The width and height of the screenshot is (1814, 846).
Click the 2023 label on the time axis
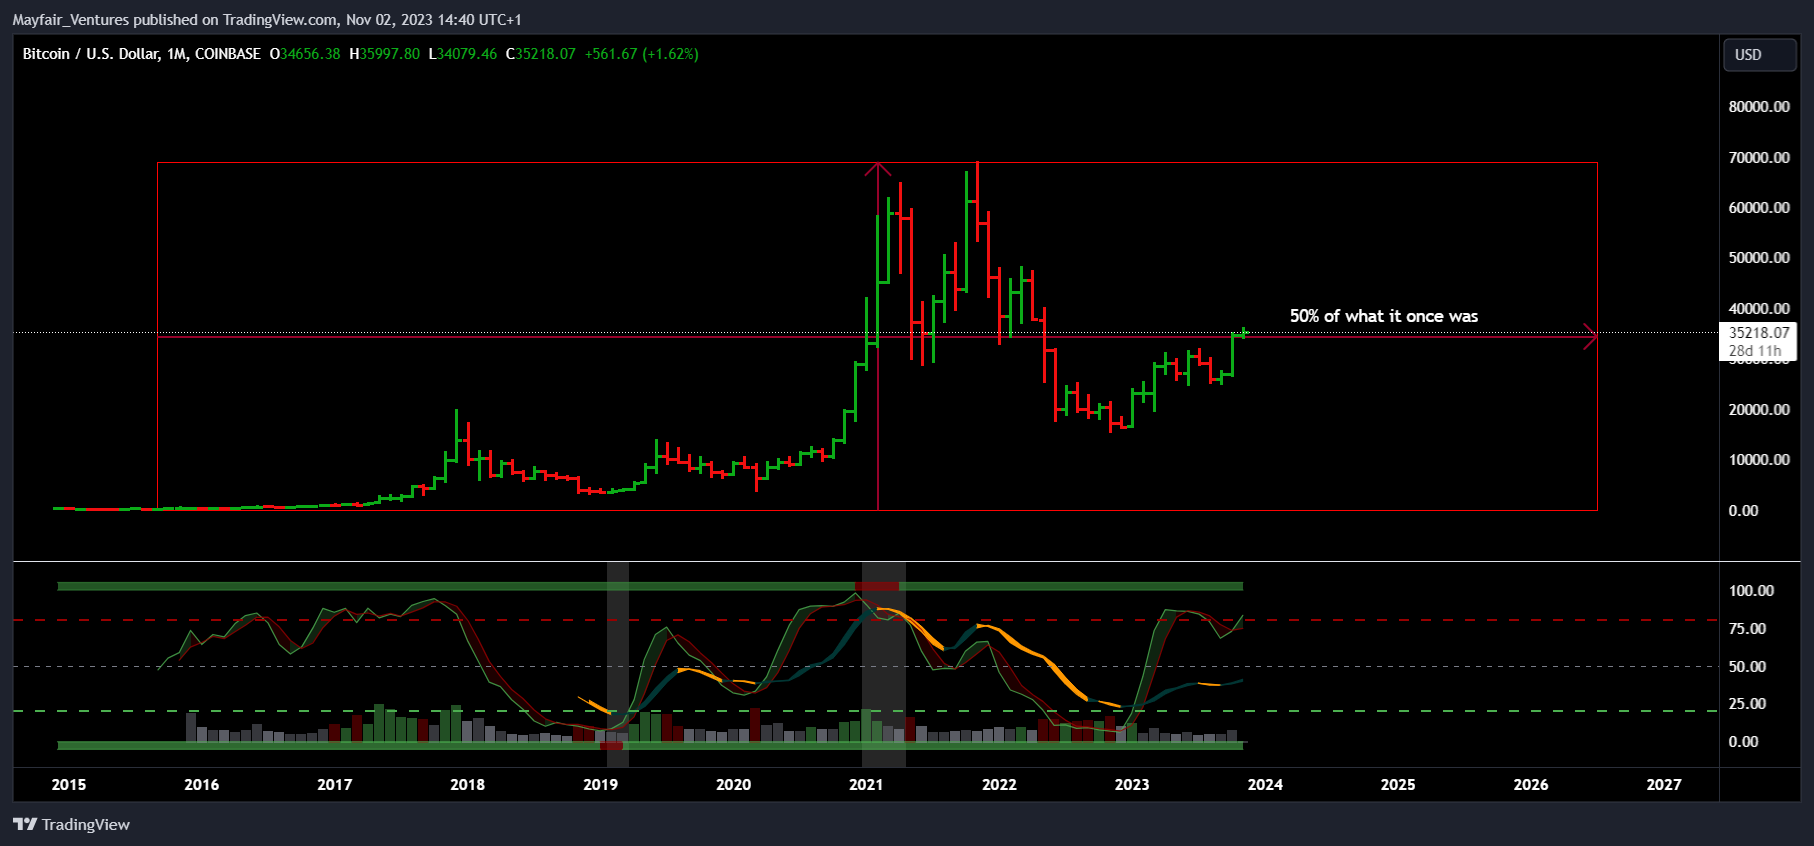tap(1132, 785)
